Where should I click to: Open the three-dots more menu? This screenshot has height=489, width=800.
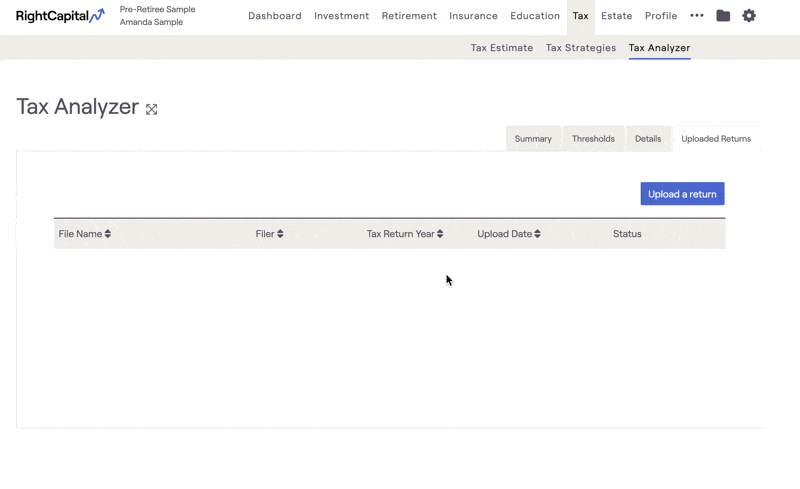click(x=696, y=15)
